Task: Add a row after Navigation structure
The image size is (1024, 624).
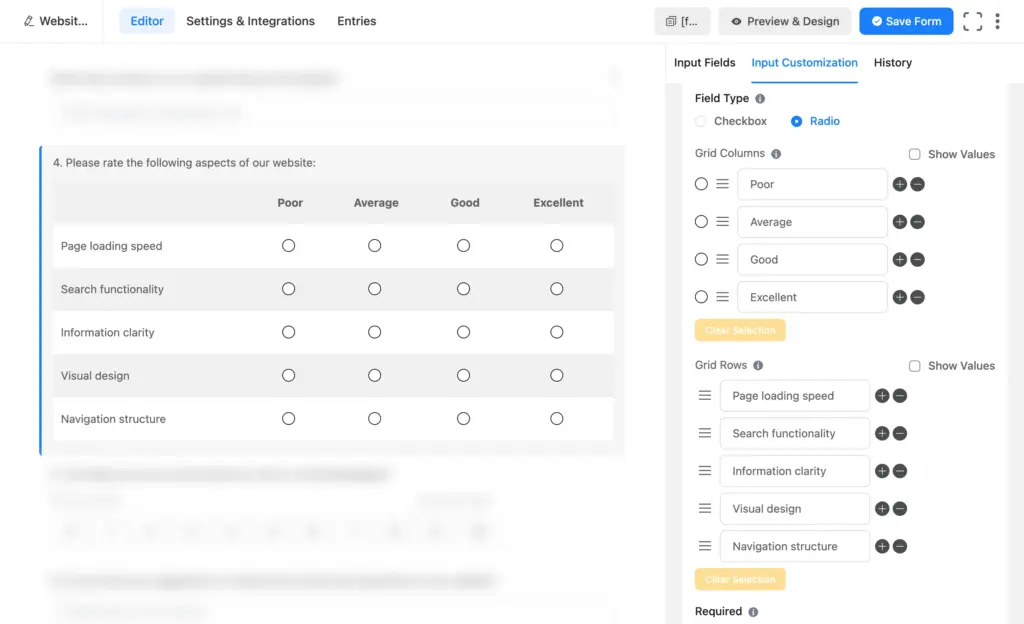Action: [882, 546]
